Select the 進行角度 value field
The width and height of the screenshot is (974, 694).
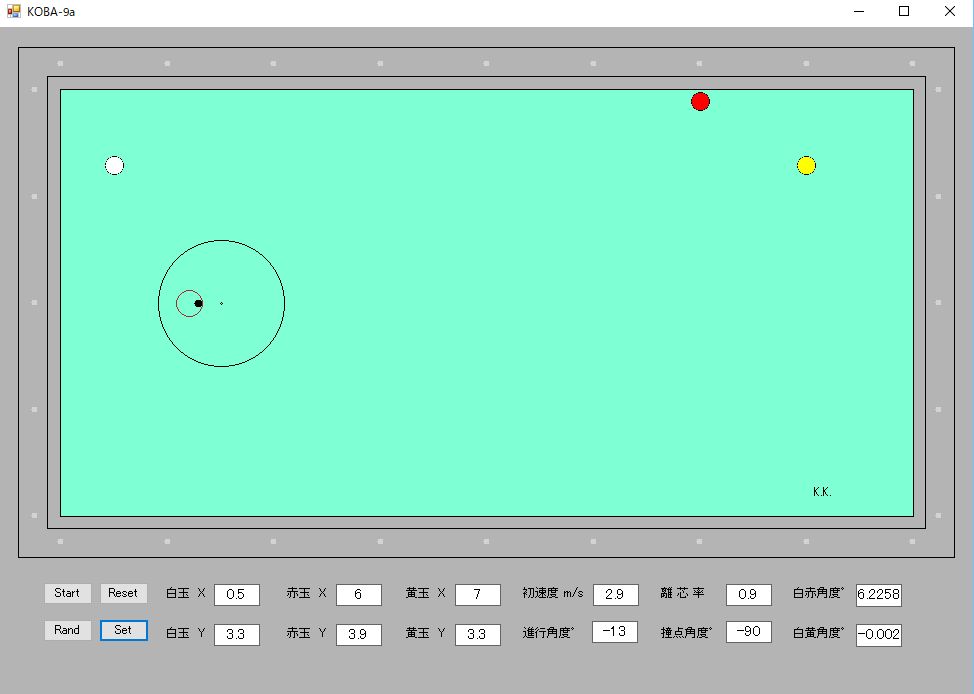(614, 632)
